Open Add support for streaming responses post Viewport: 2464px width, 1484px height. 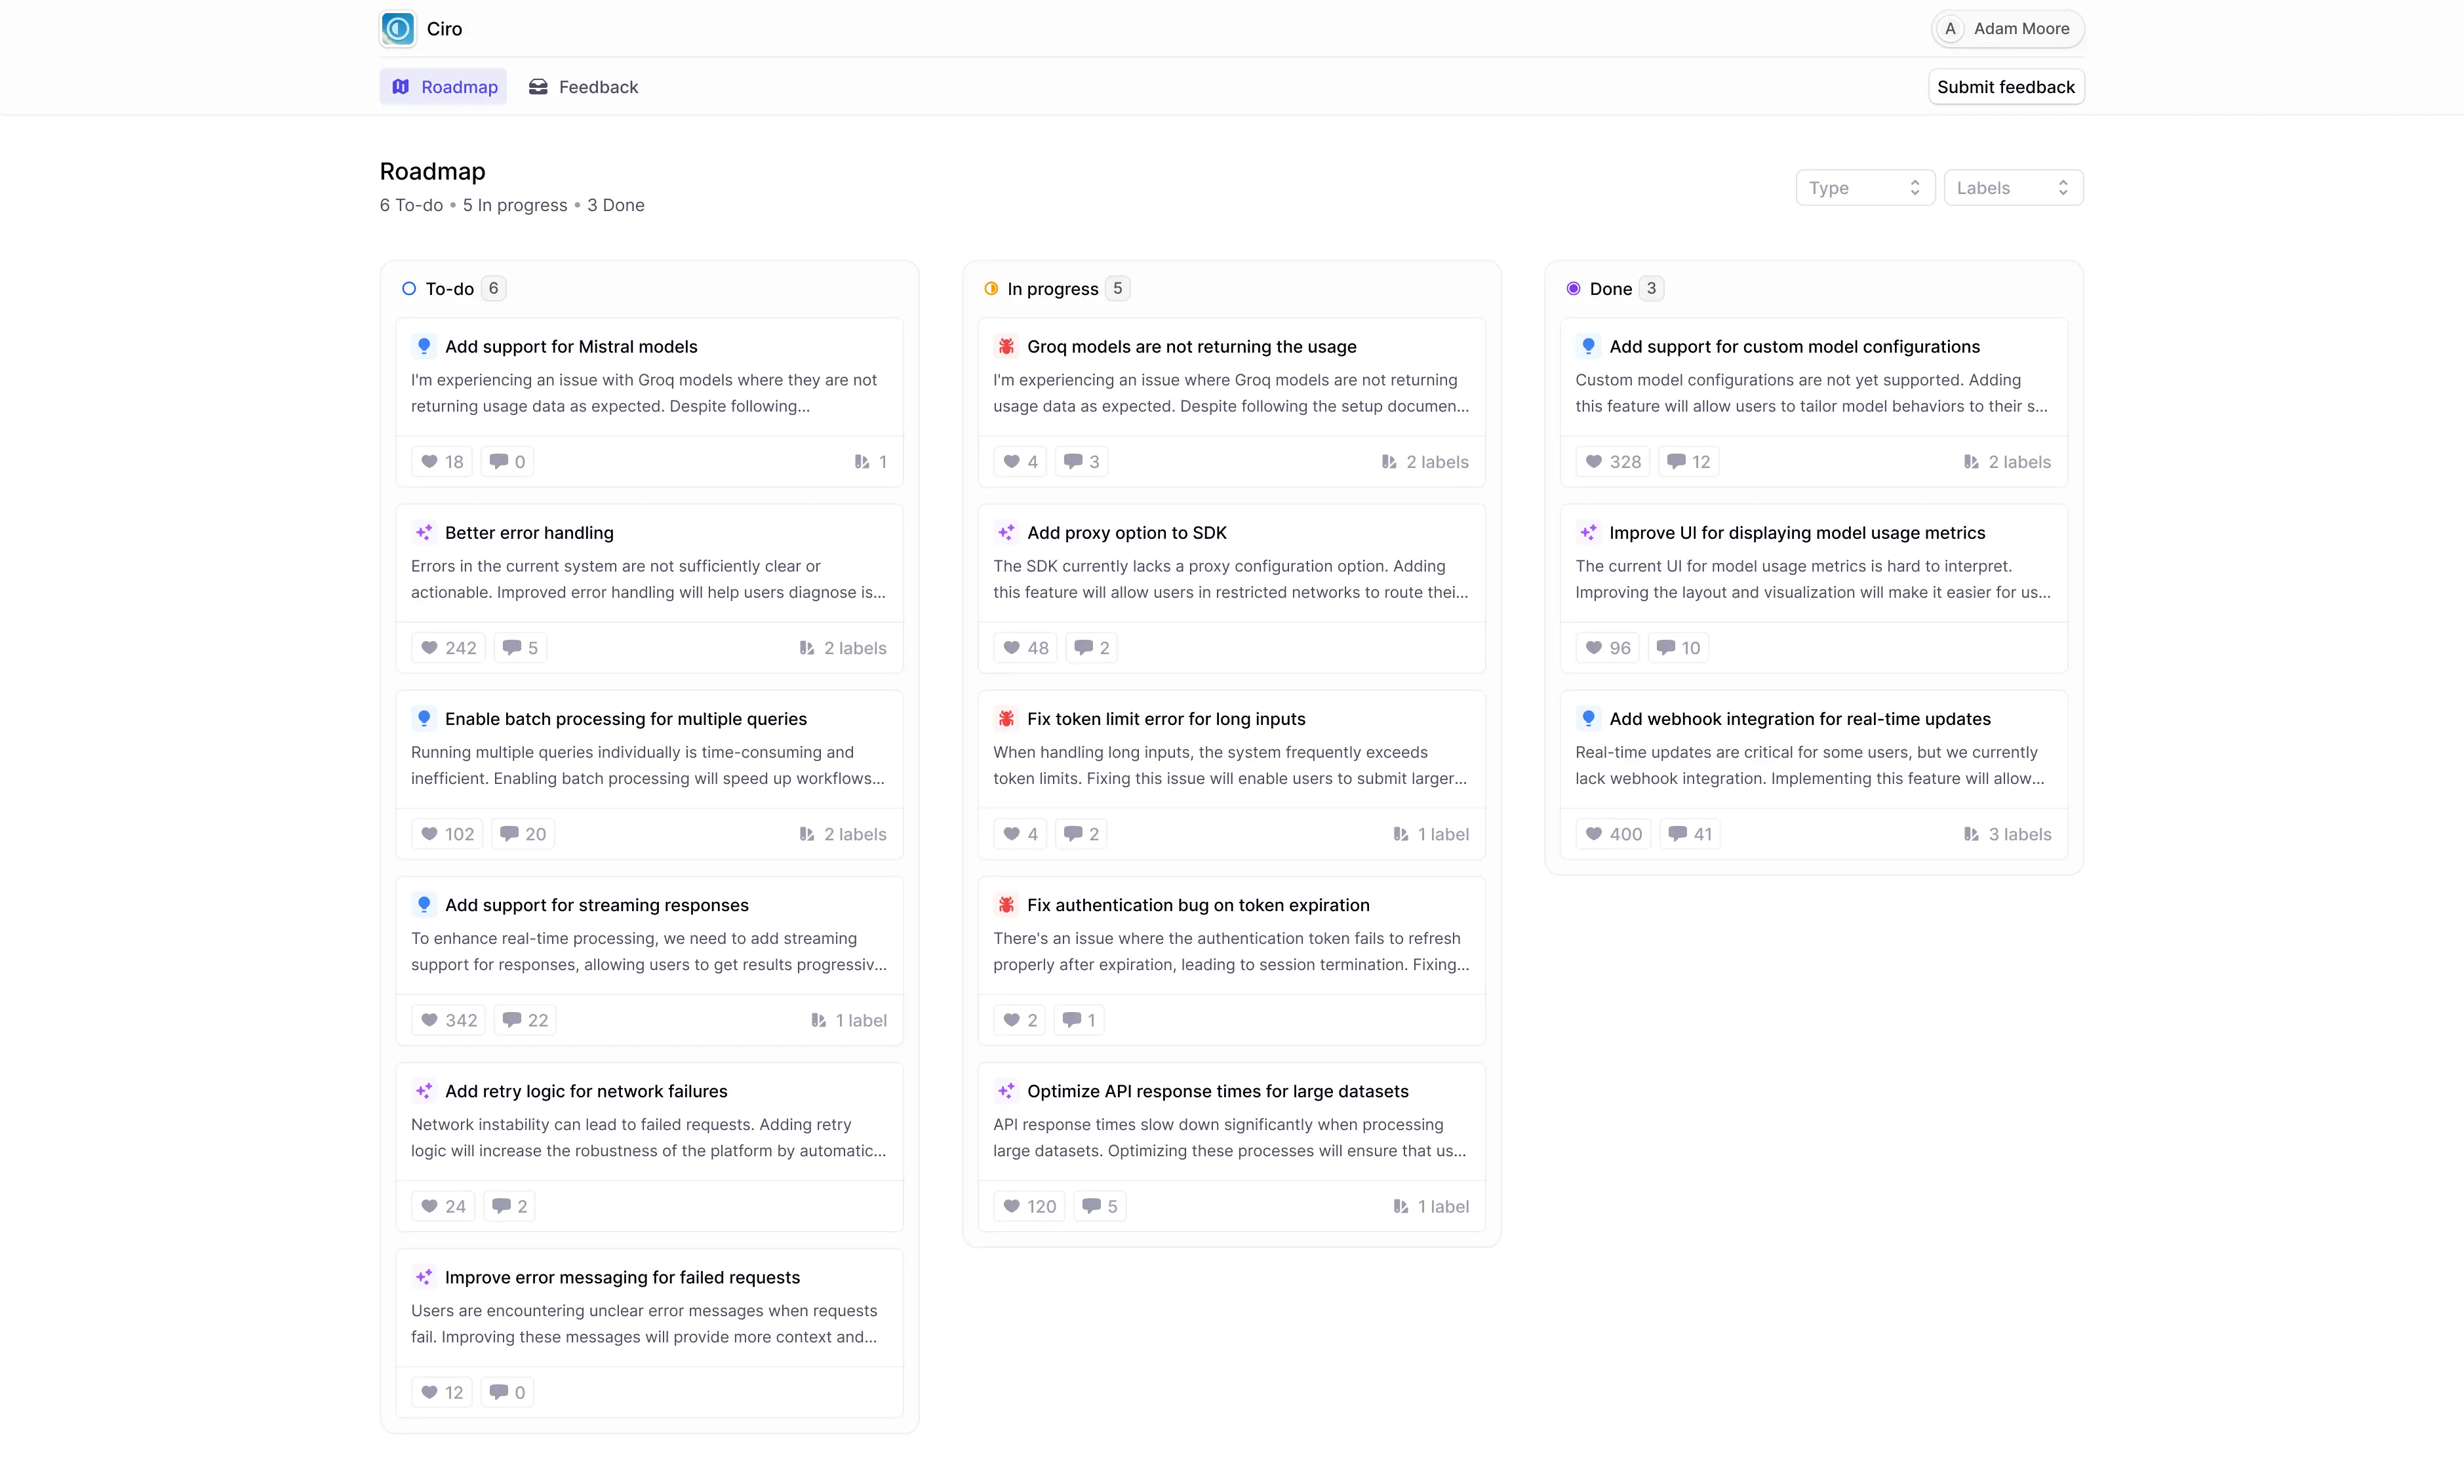click(x=596, y=905)
